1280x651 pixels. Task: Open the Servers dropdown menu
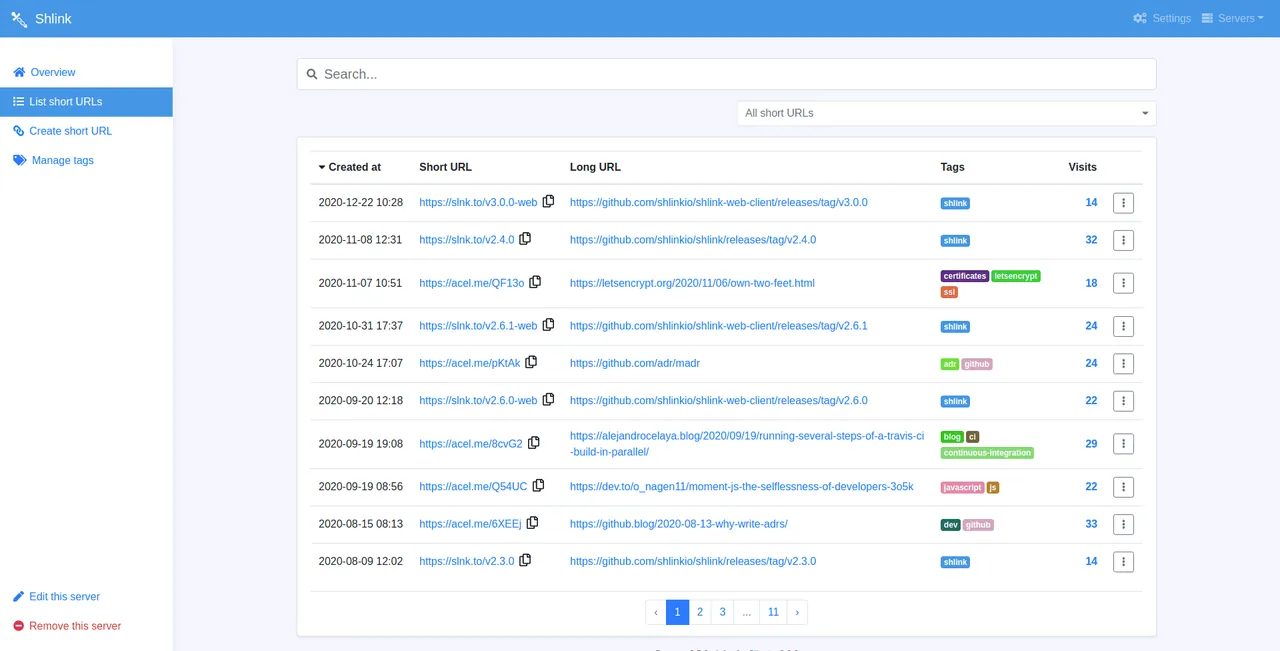pos(1232,18)
